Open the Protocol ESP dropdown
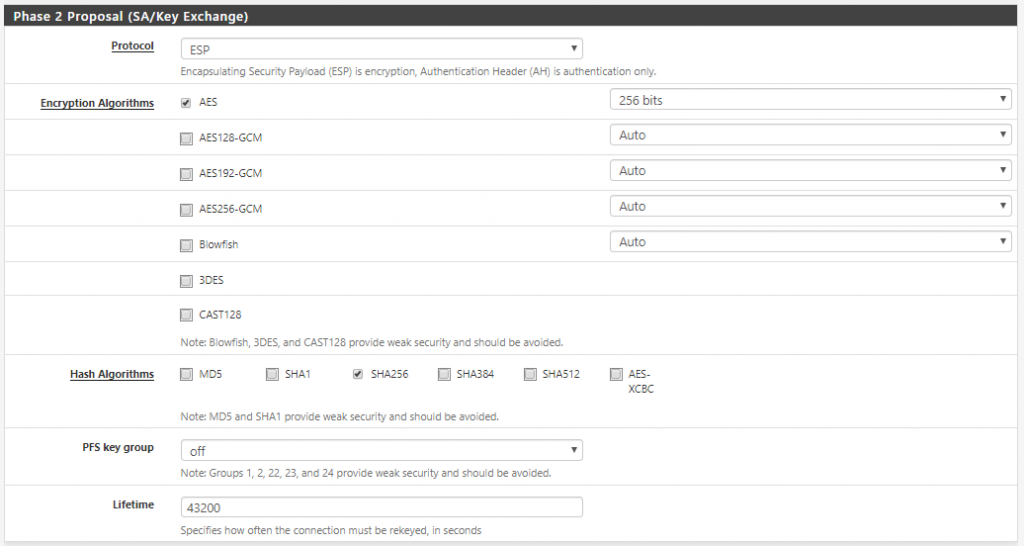The height and width of the screenshot is (546, 1024). coord(381,49)
